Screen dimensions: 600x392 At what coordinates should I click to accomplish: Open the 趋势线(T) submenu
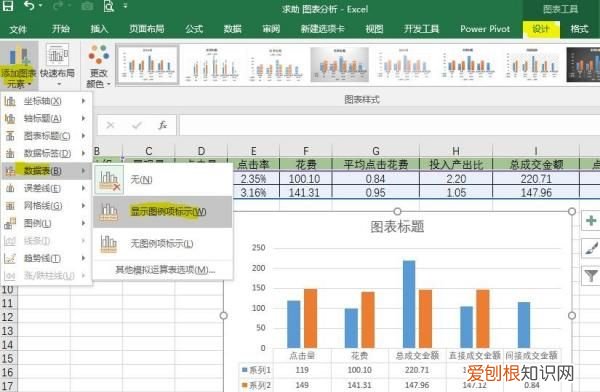(46, 258)
